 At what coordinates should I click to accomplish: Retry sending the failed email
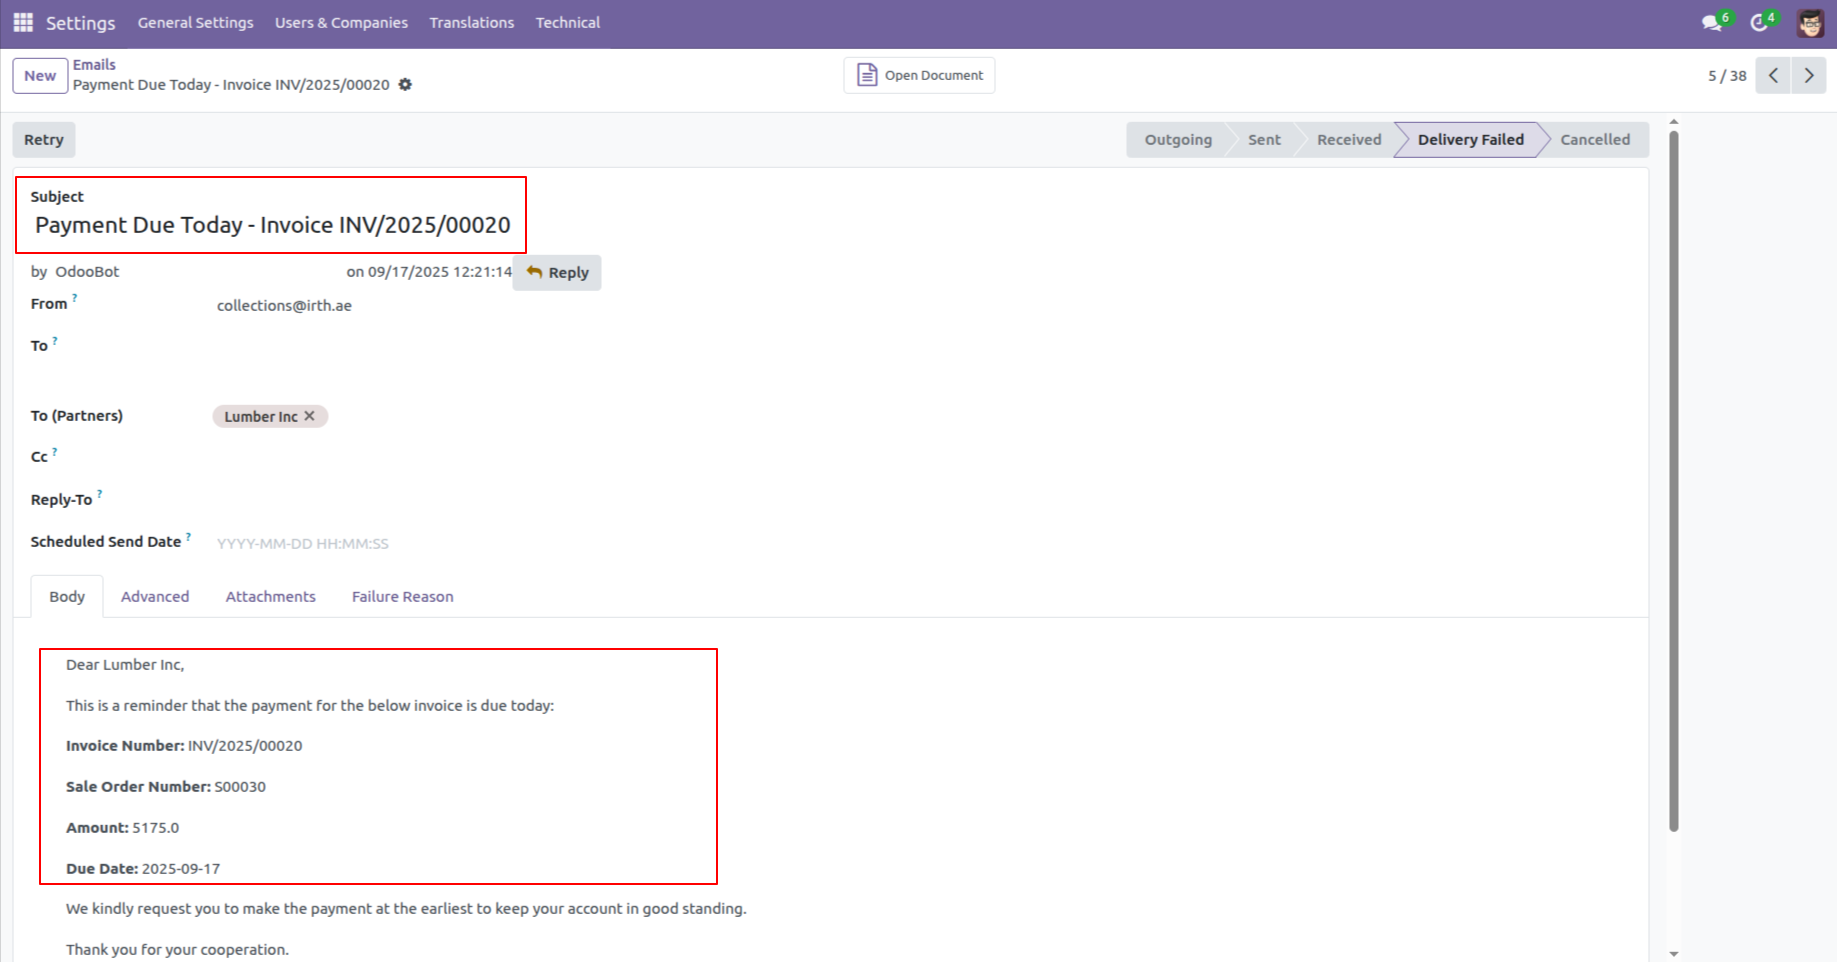click(x=44, y=140)
